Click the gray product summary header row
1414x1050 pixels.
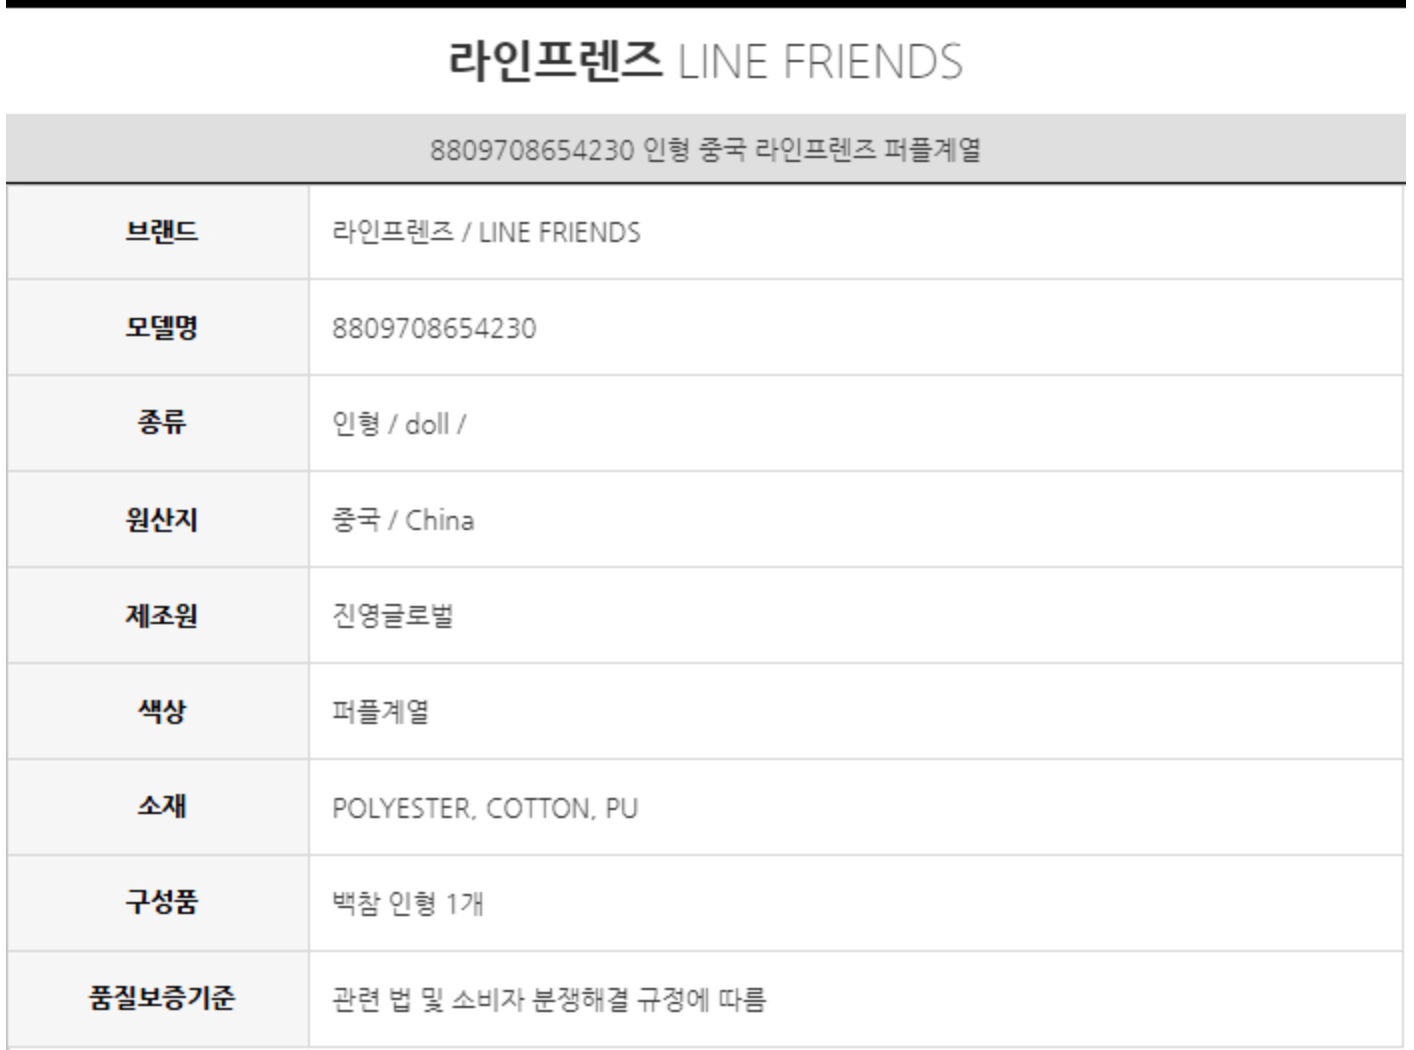pos(705,150)
